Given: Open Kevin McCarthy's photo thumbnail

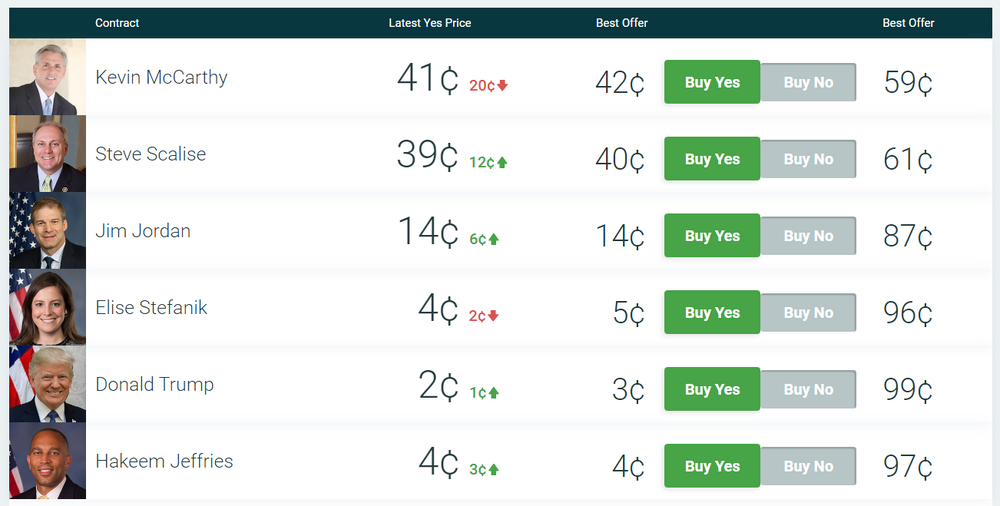Looking at the screenshot, I should (47, 78).
